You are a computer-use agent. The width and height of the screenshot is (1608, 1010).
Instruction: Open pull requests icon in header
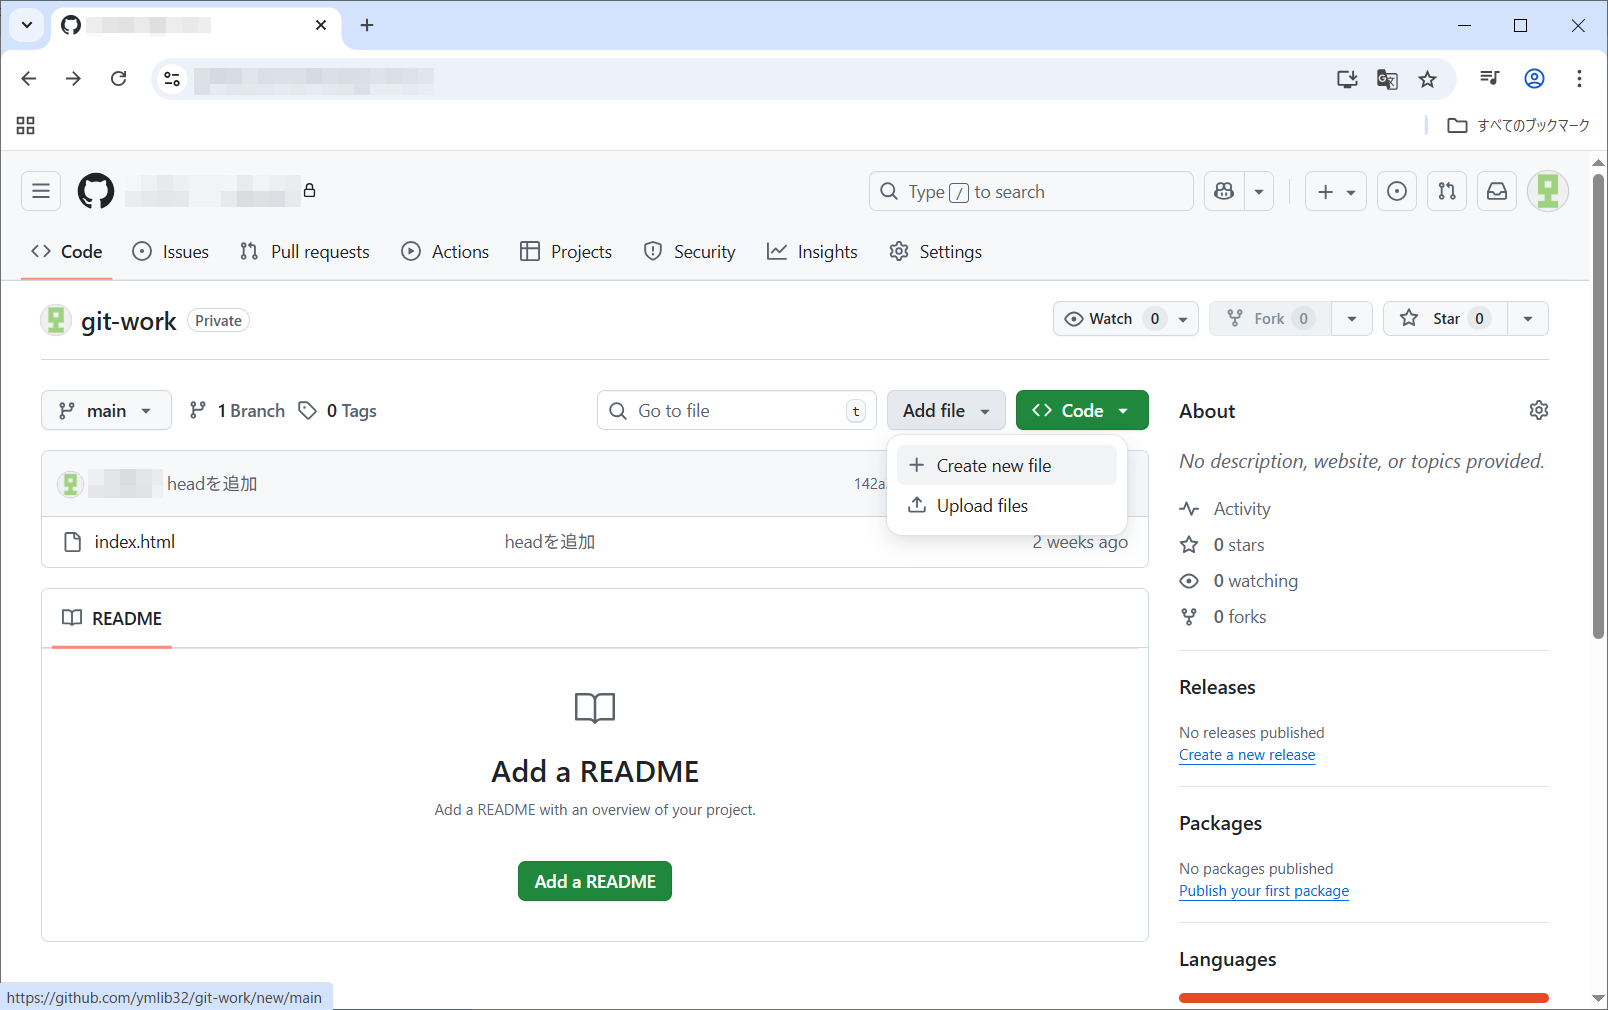(1447, 191)
